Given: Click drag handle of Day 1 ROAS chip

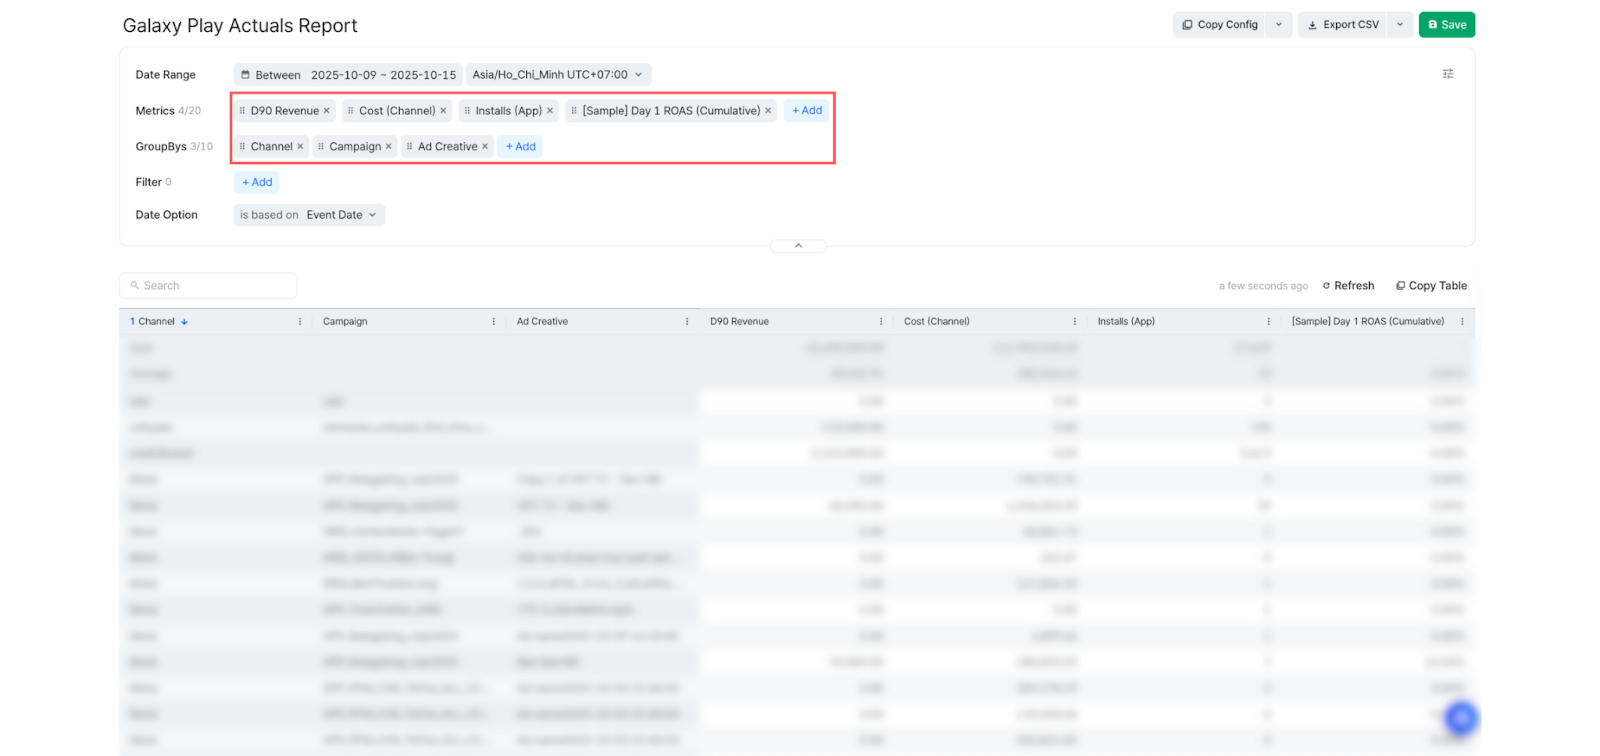Looking at the screenshot, I should tap(574, 111).
